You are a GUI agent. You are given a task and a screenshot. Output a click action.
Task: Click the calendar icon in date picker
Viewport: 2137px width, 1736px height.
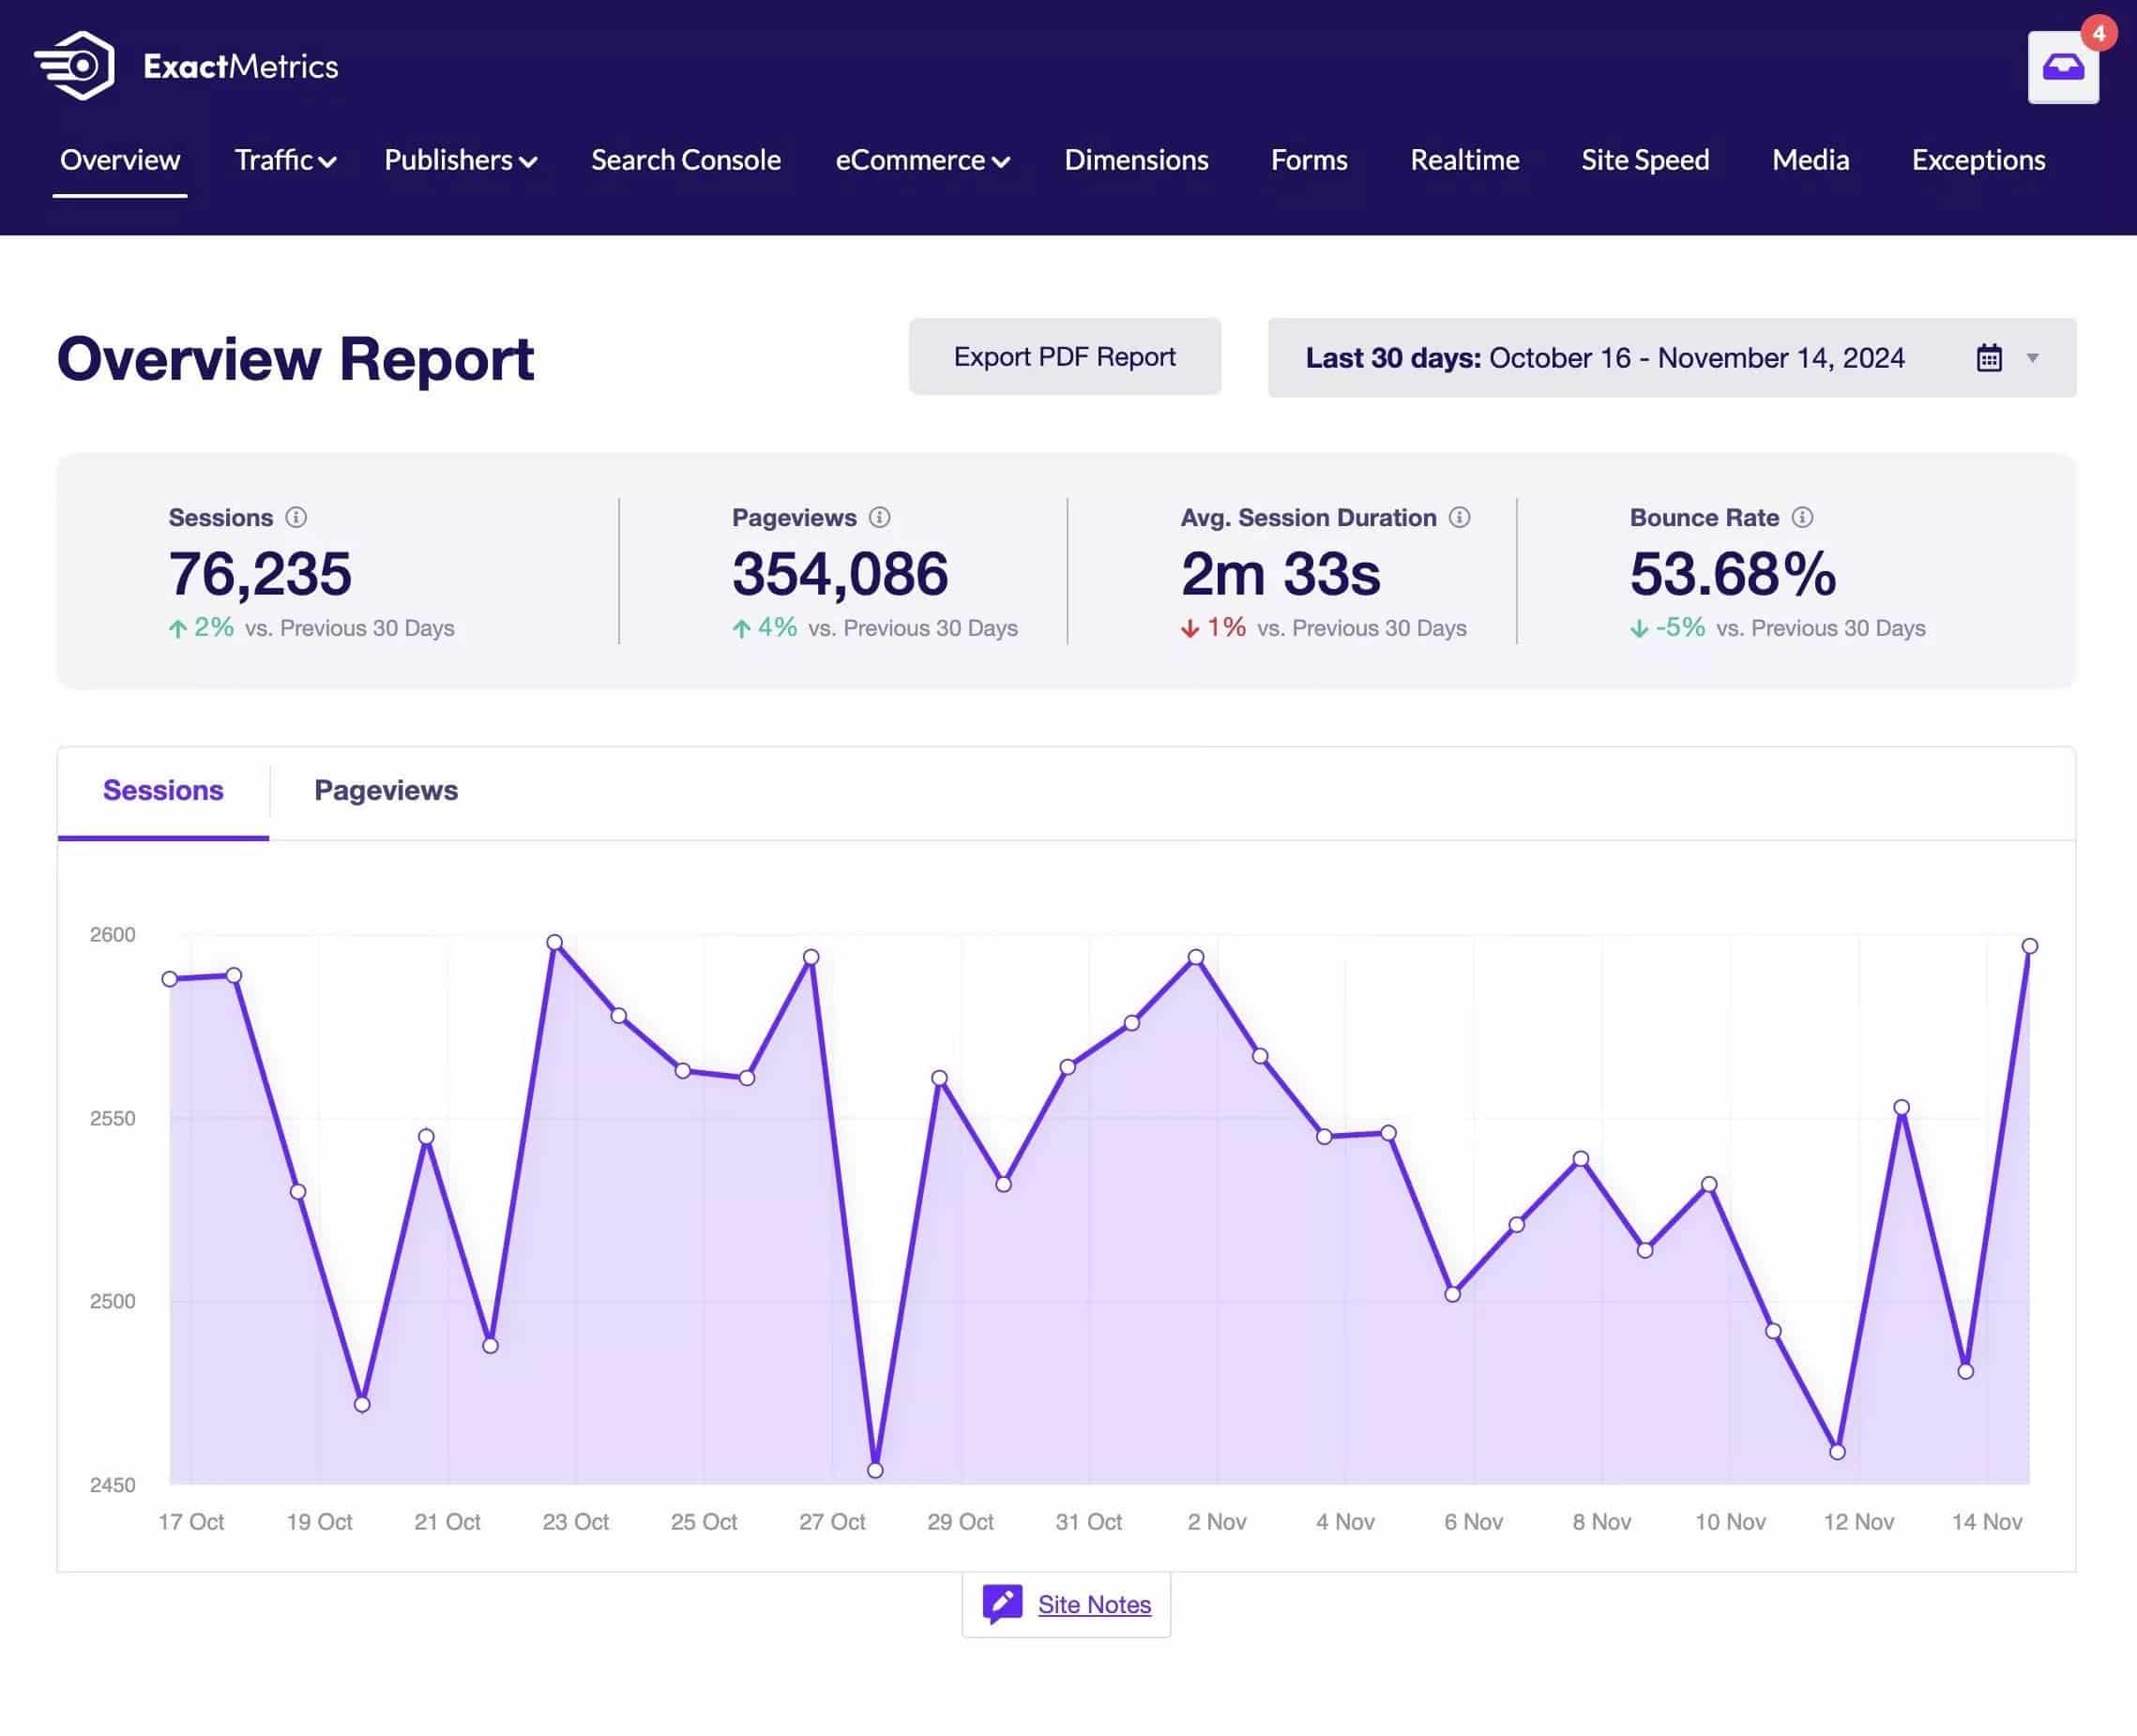[1989, 358]
